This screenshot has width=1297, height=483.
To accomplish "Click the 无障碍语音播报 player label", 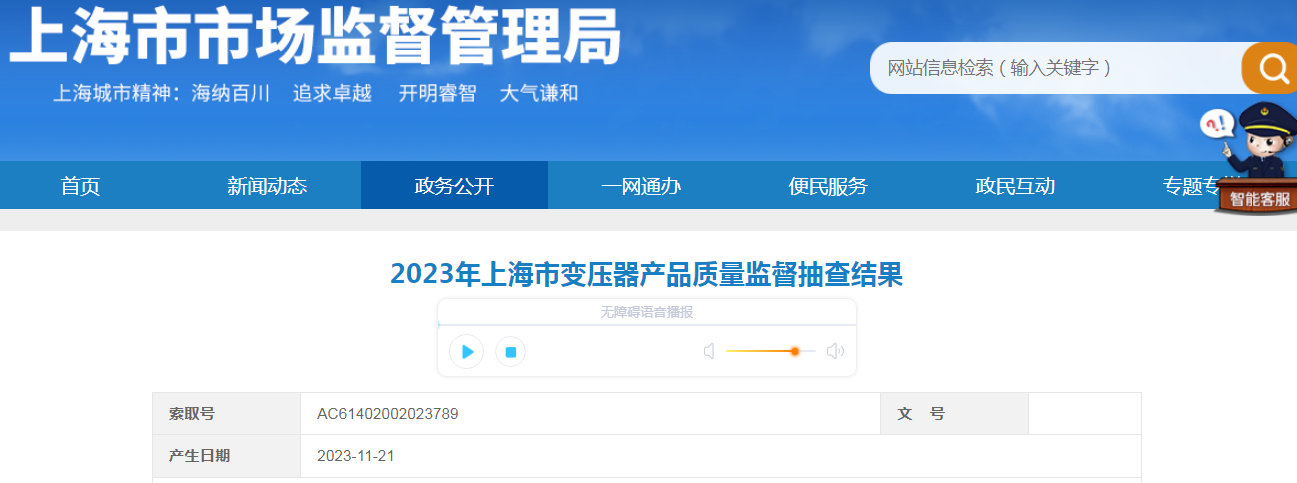I will (x=646, y=312).
